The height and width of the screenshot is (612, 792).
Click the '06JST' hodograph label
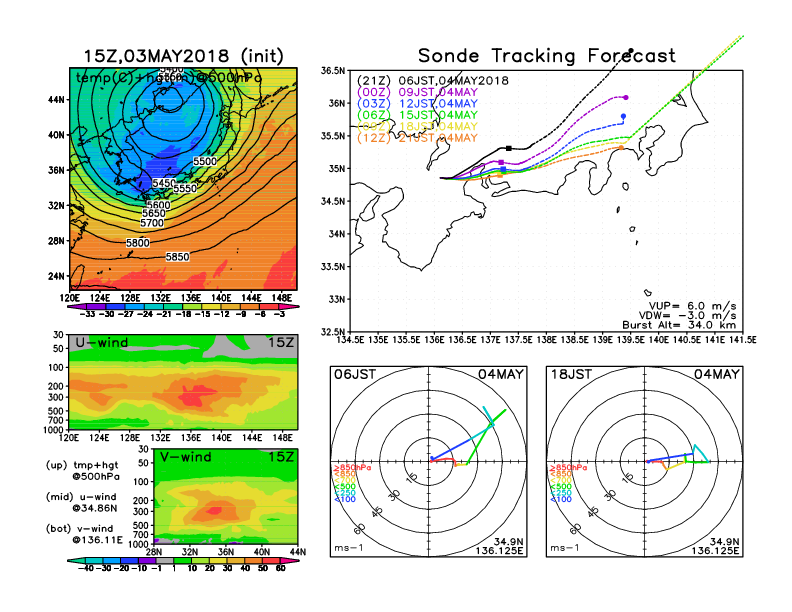(x=355, y=375)
